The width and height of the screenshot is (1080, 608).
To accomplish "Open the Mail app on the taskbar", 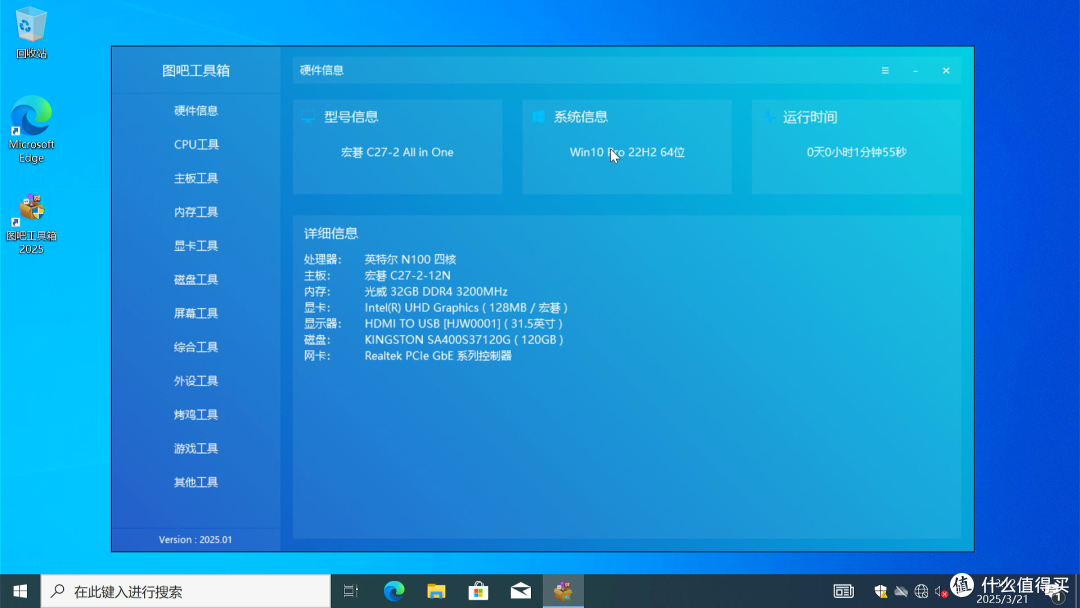I will tap(521, 591).
